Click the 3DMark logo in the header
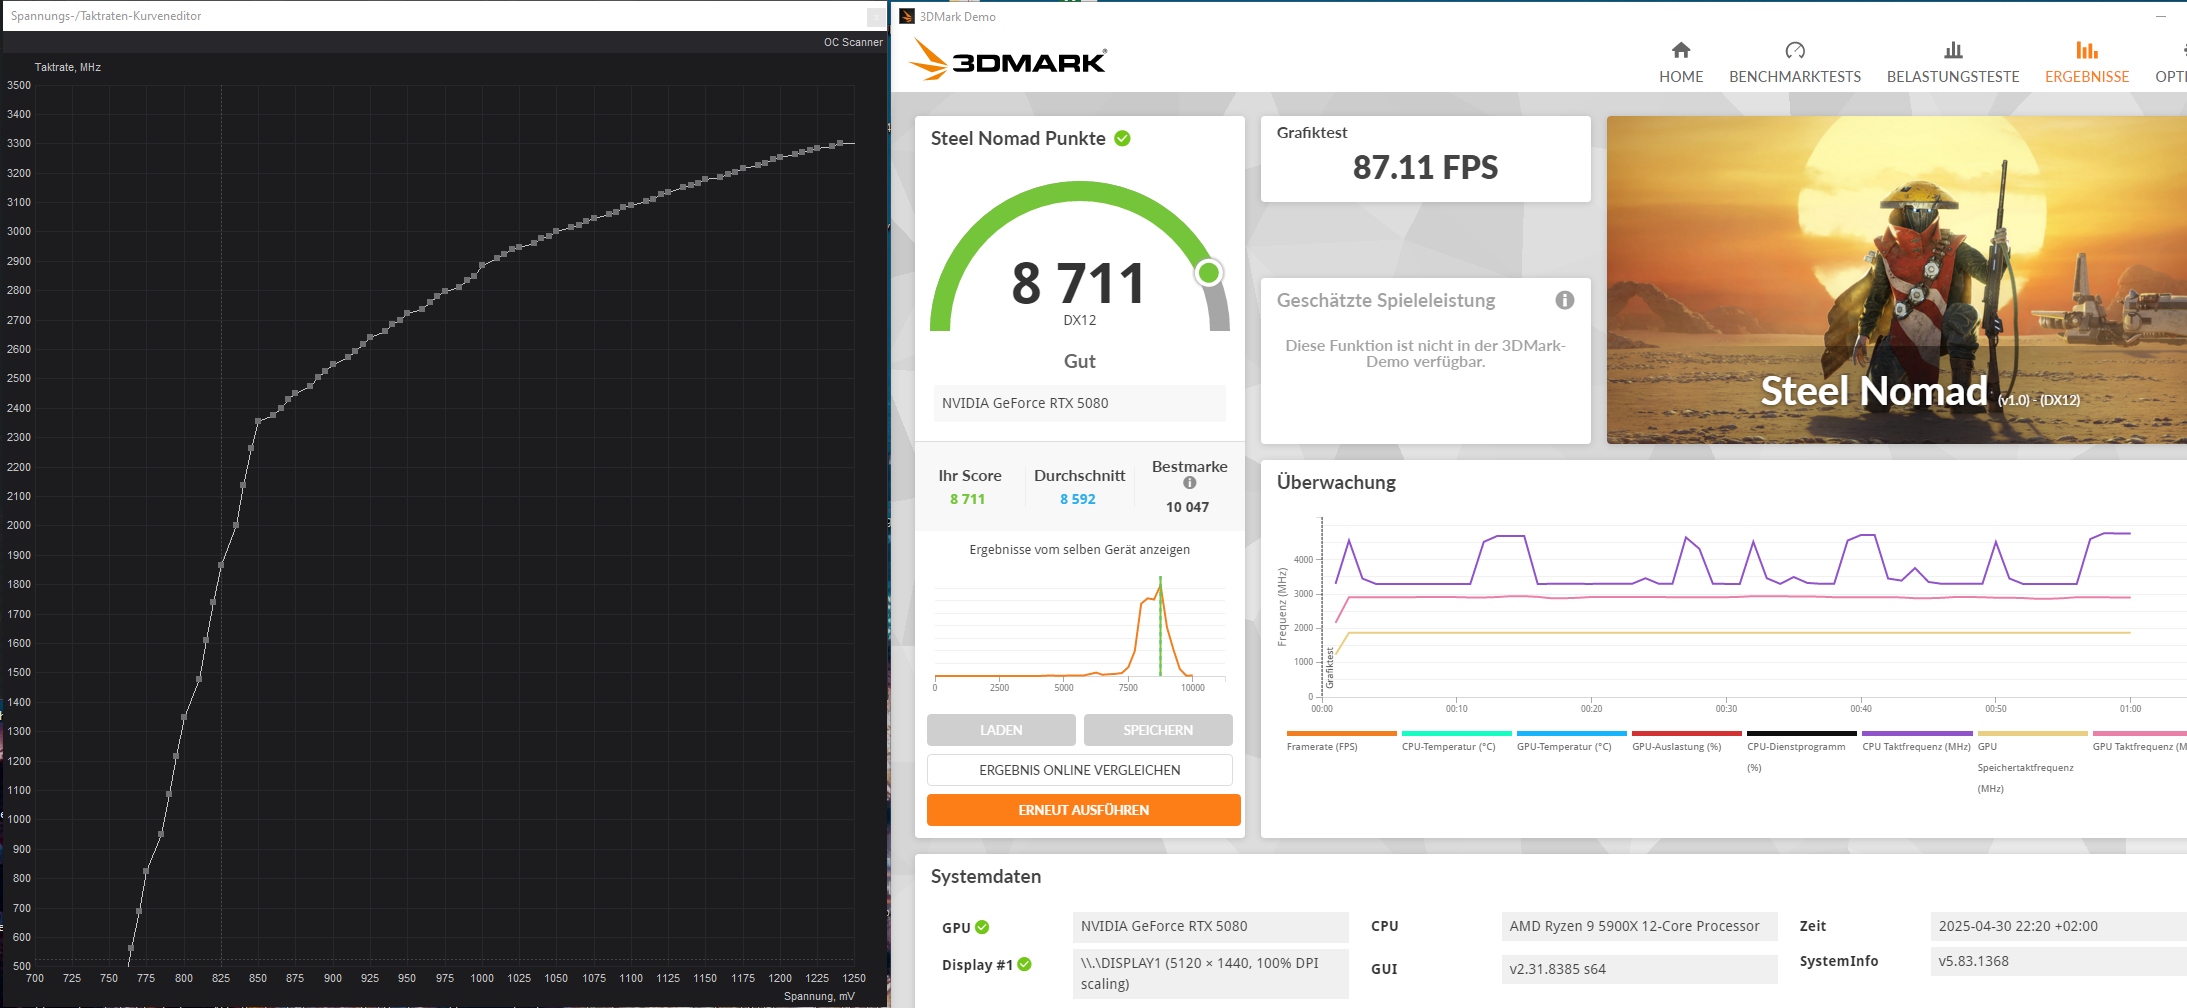This screenshot has width=2187, height=1008. pyautogui.click(x=1008, y=60)
